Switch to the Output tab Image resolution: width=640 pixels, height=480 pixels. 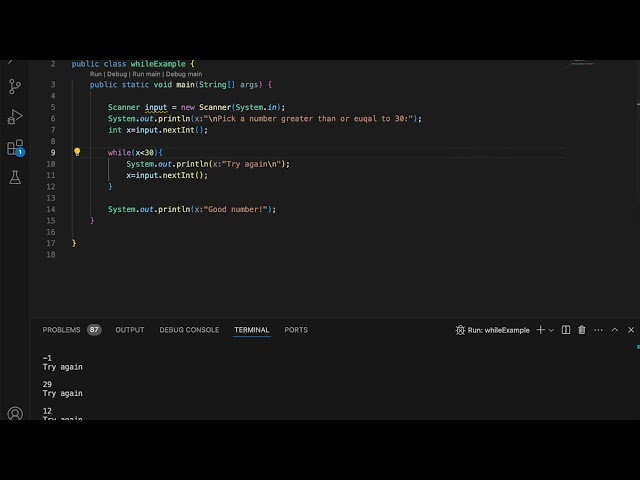[130, 330]
